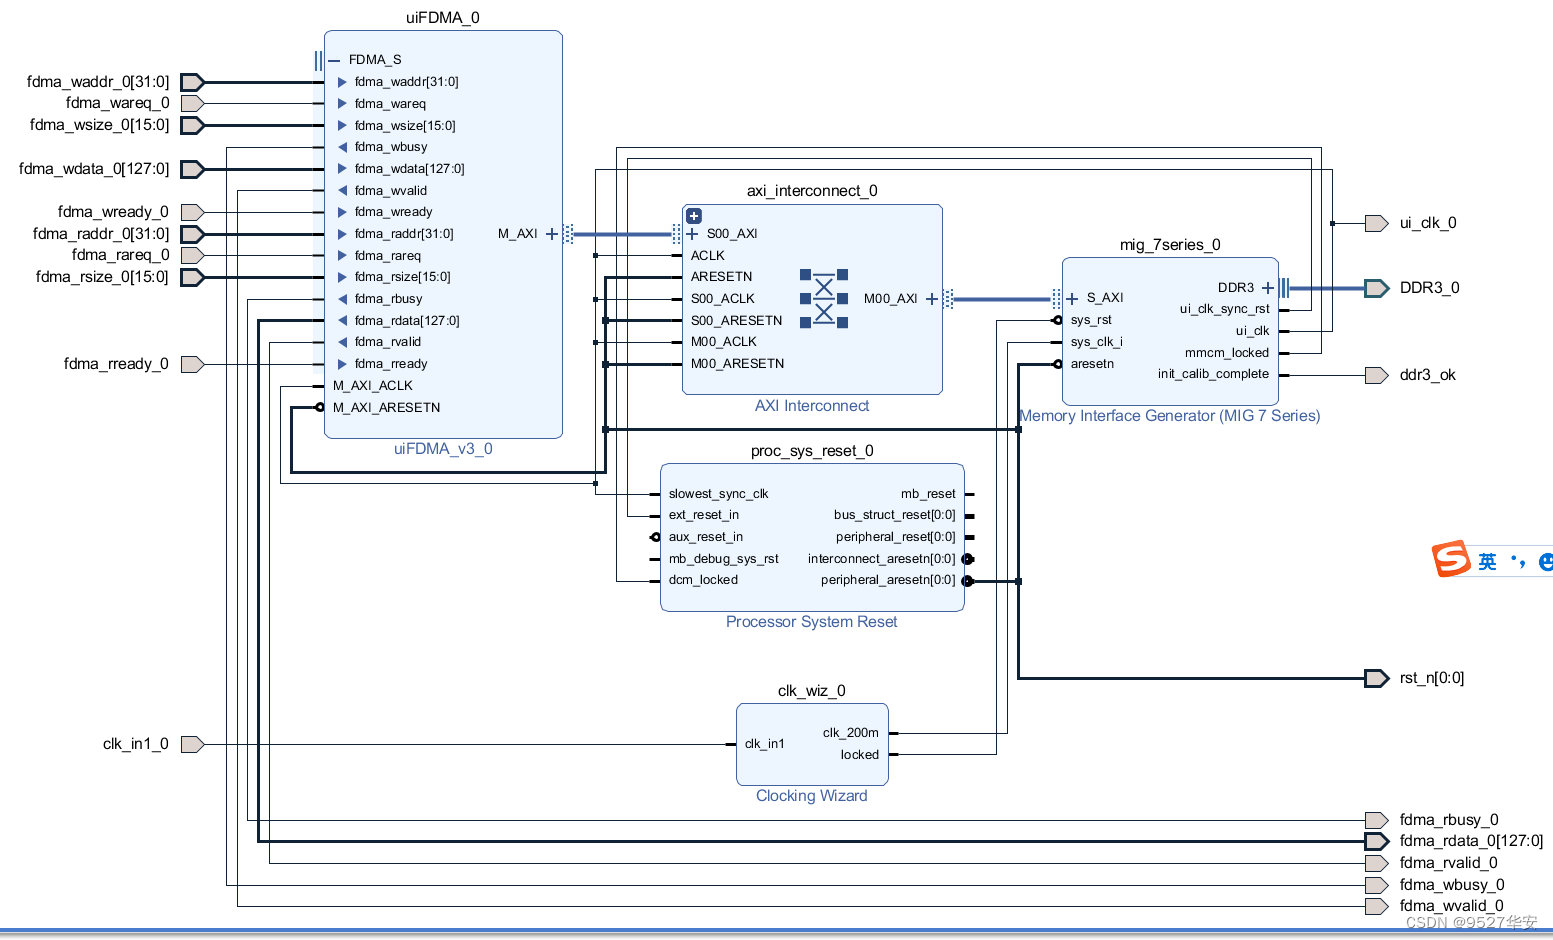Expand the DDR3 interface on mig_7series_0
Image resolution: width=1553 pixels, height=940 pixels.
(x=1267, y=287)
